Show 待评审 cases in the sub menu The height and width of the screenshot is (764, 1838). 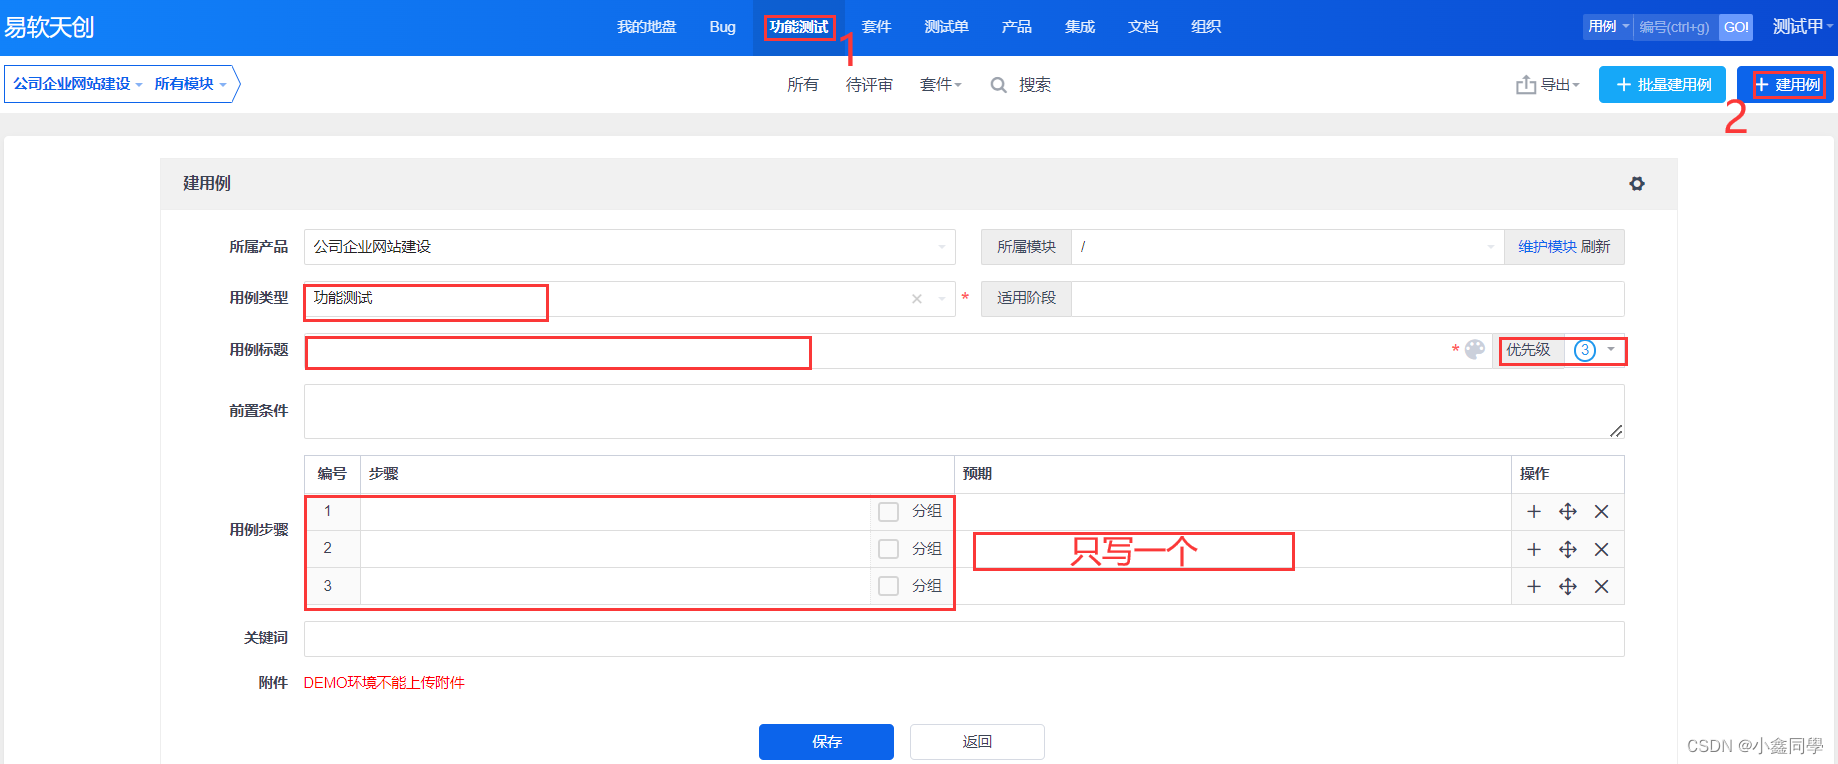click(x=869, y=85)
